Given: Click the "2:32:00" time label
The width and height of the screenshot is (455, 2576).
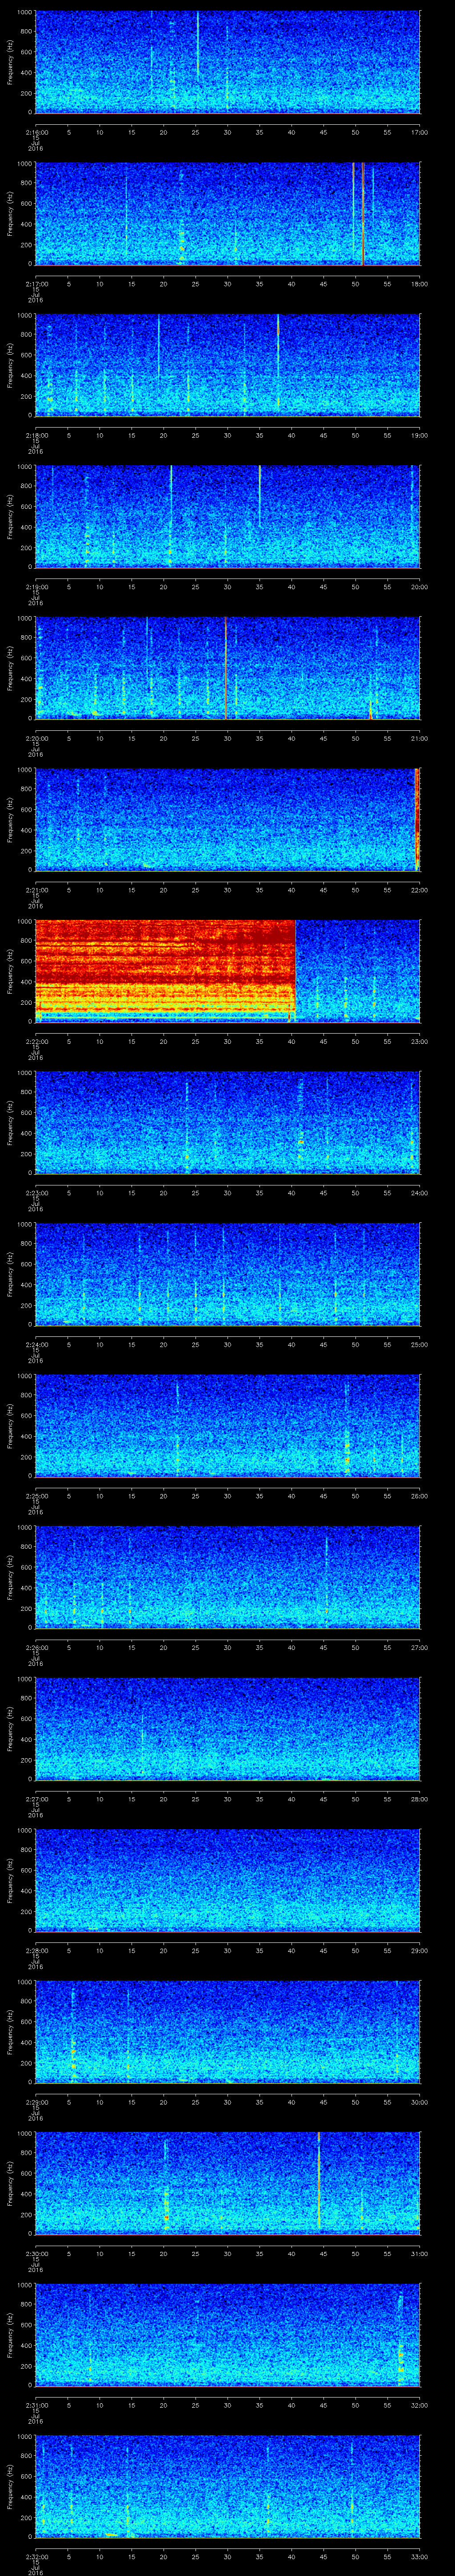Looking at the screenshot, I should point(36,2556).
